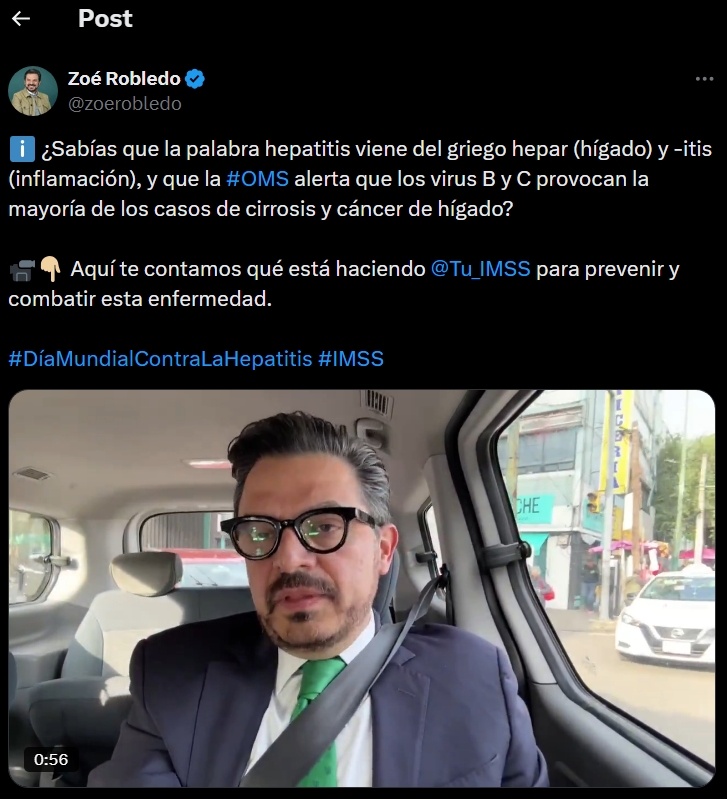Click the blue information emoji icon
This screenshot has width=727, height=799.
22,149
